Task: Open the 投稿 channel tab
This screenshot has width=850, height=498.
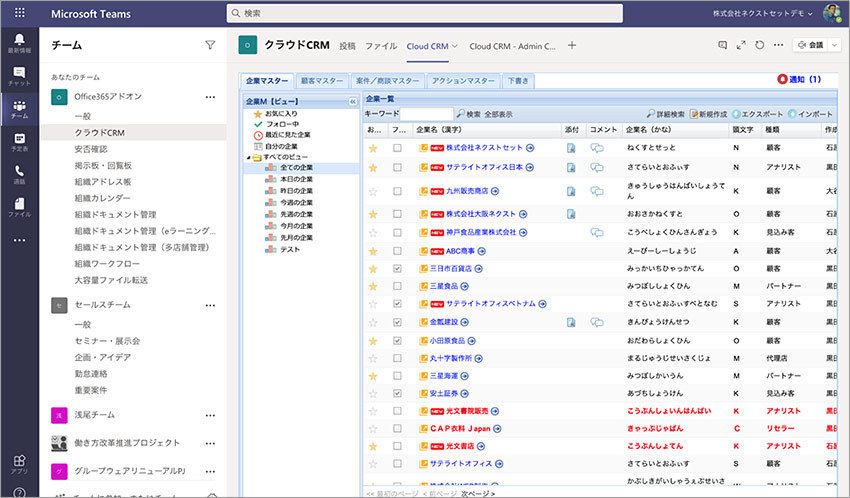Action: [x=347, y=46]
